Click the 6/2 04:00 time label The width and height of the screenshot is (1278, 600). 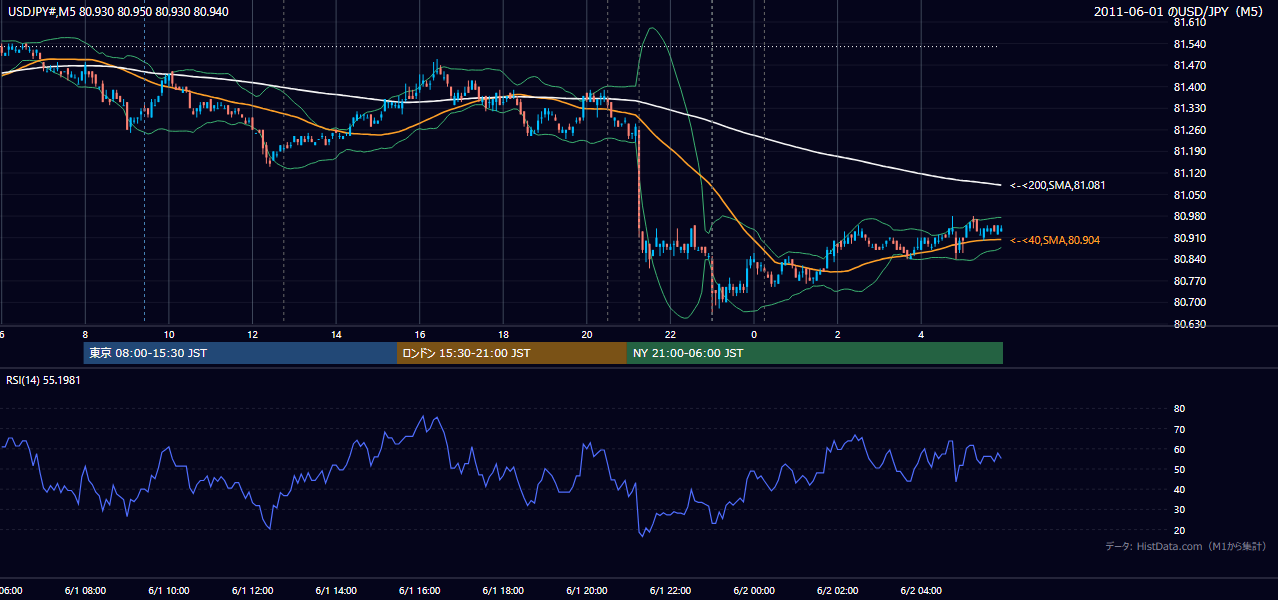(920, 591)
